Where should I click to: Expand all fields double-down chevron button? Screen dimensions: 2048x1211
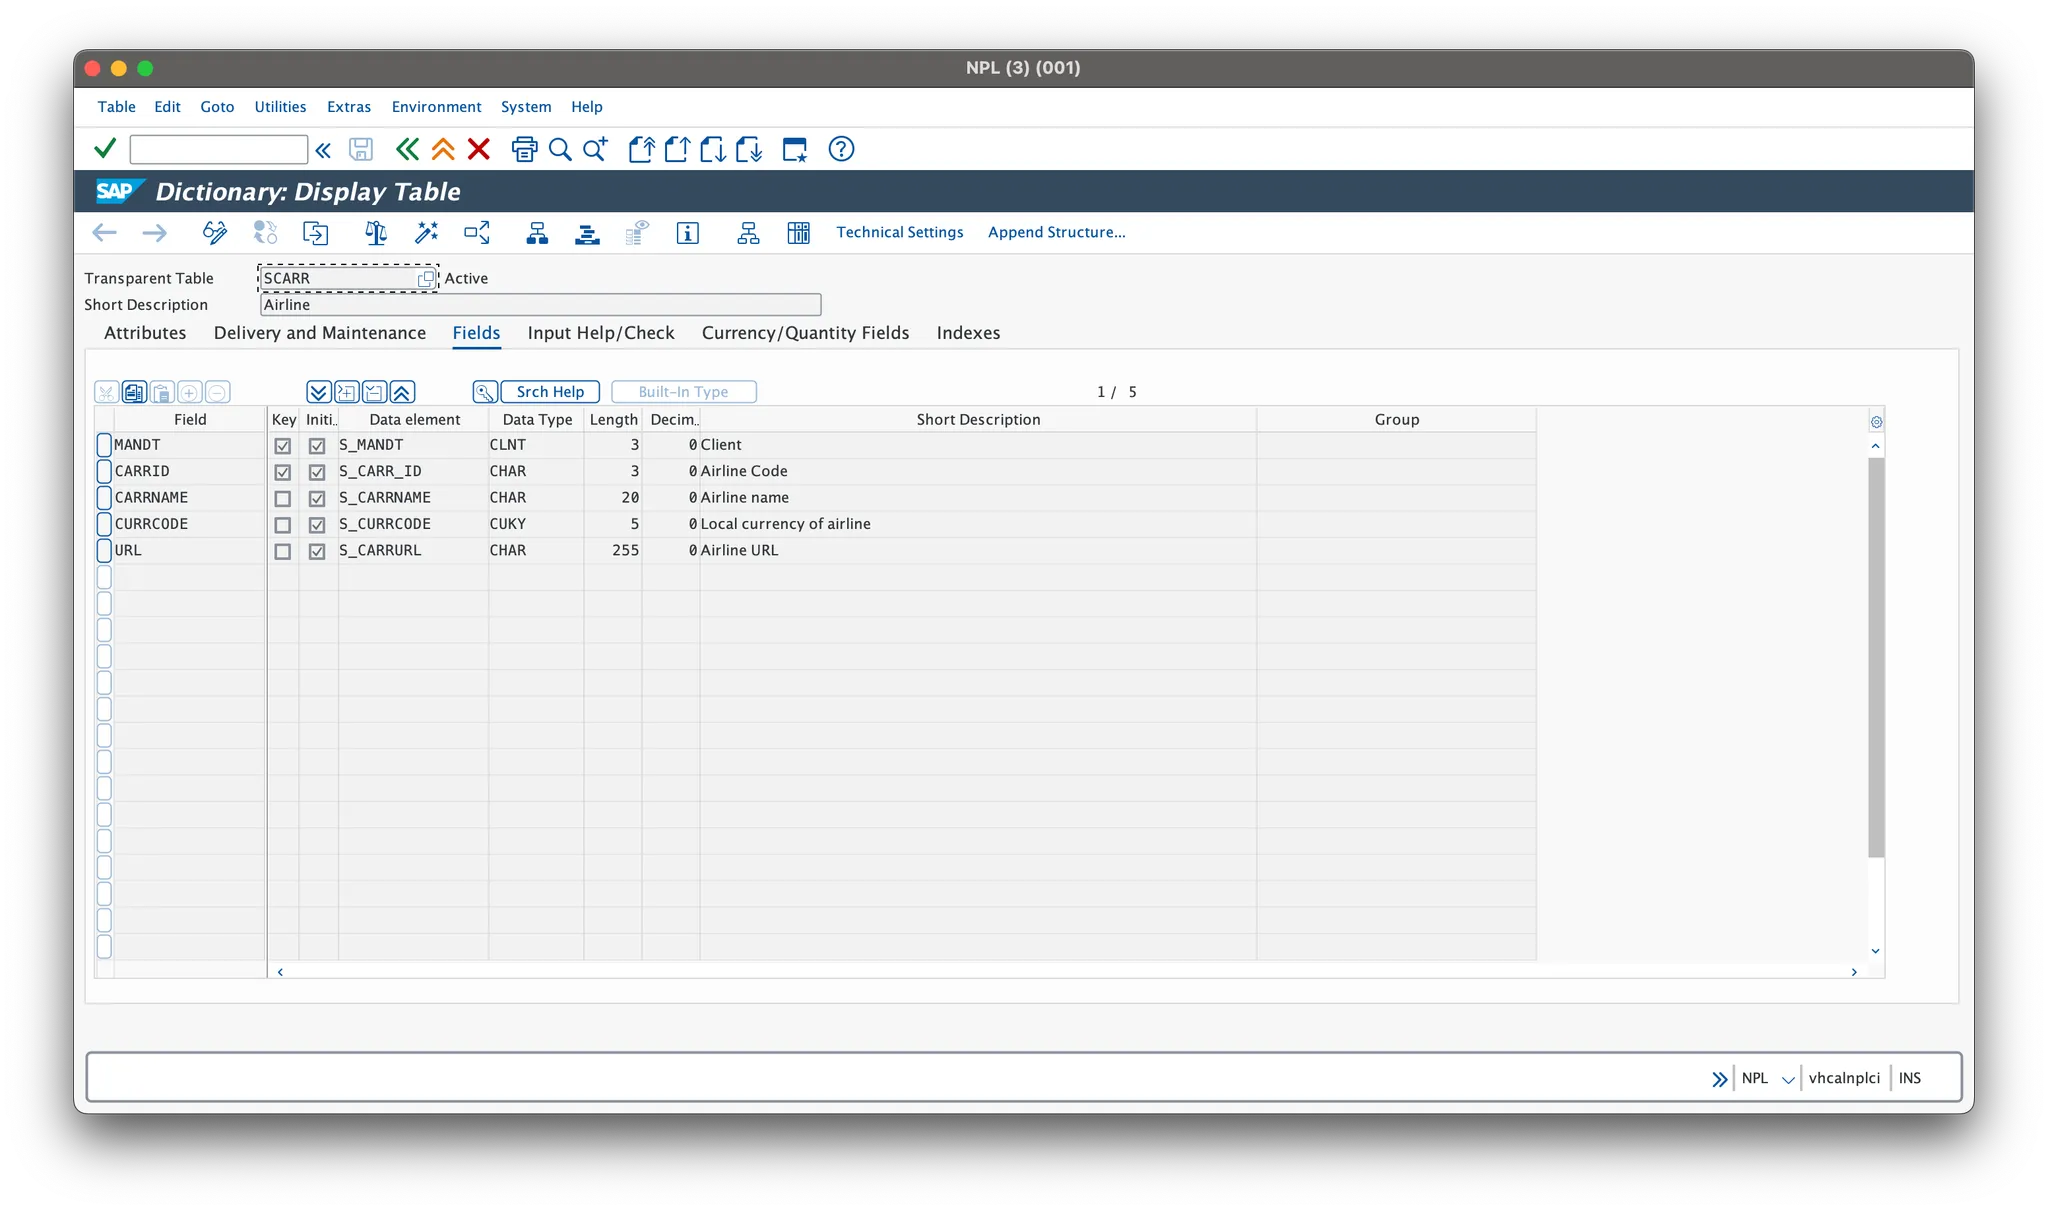318,392
